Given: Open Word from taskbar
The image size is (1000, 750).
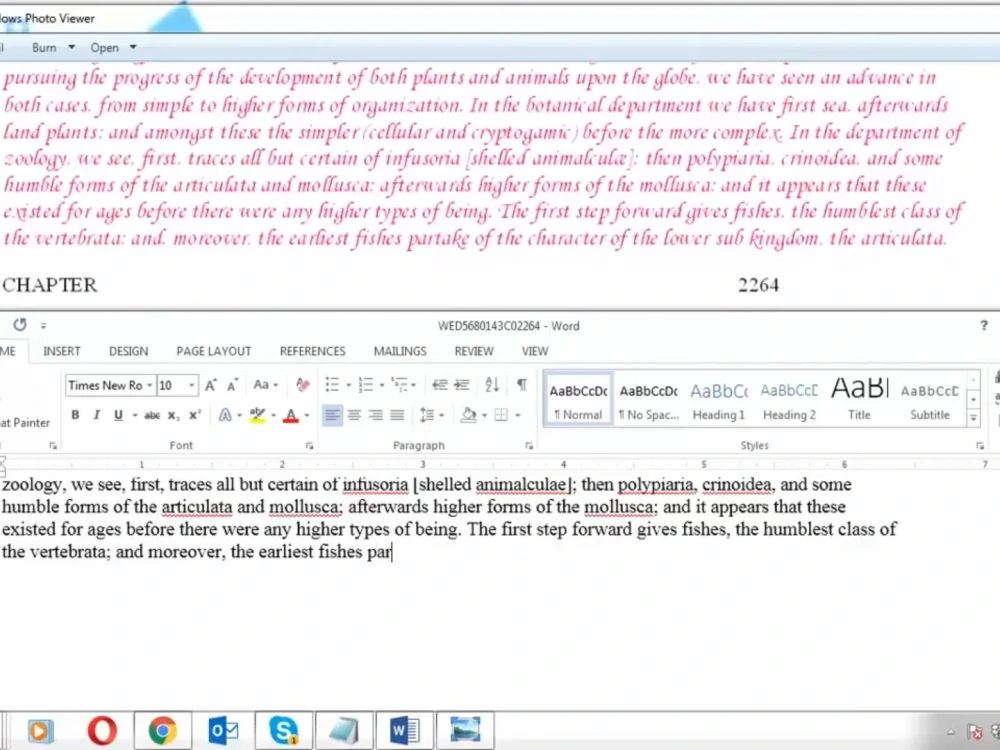Looking at the screenshot, I should pyautogui.click(x=404, y=731).
